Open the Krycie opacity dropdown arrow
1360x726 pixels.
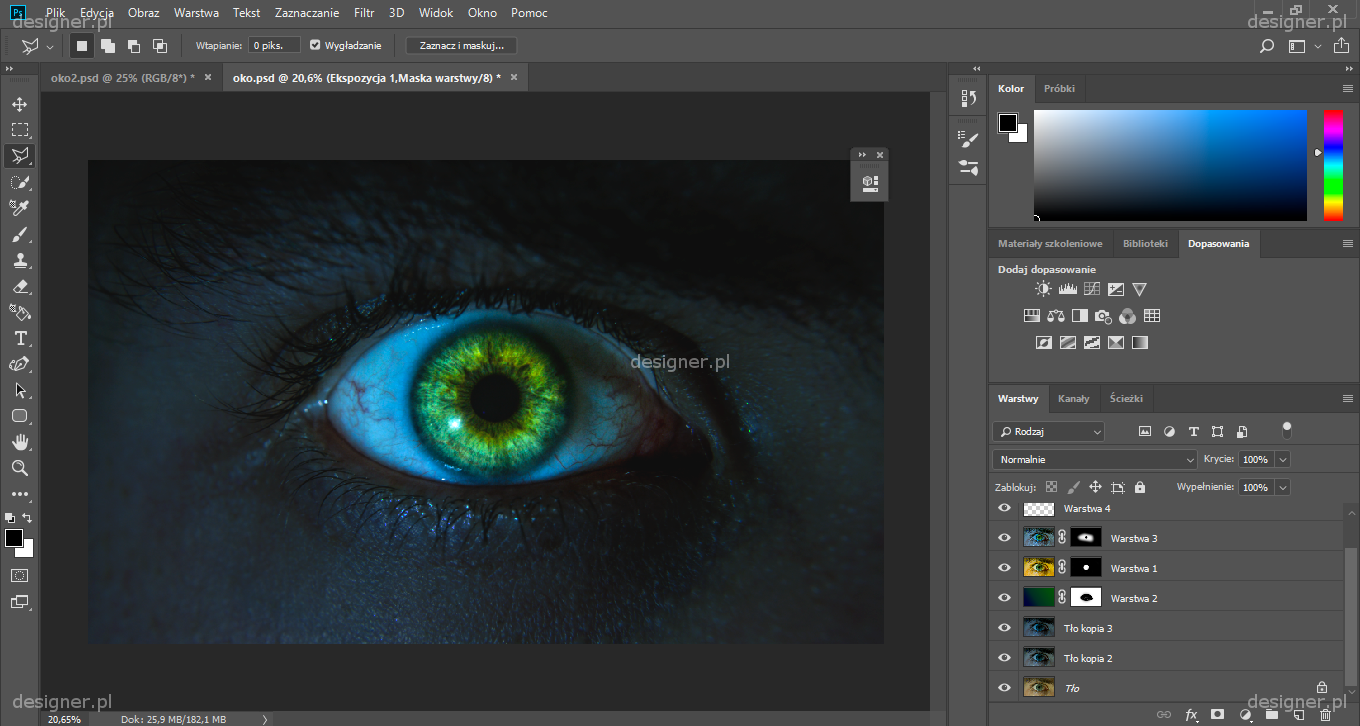(1282, 460)
